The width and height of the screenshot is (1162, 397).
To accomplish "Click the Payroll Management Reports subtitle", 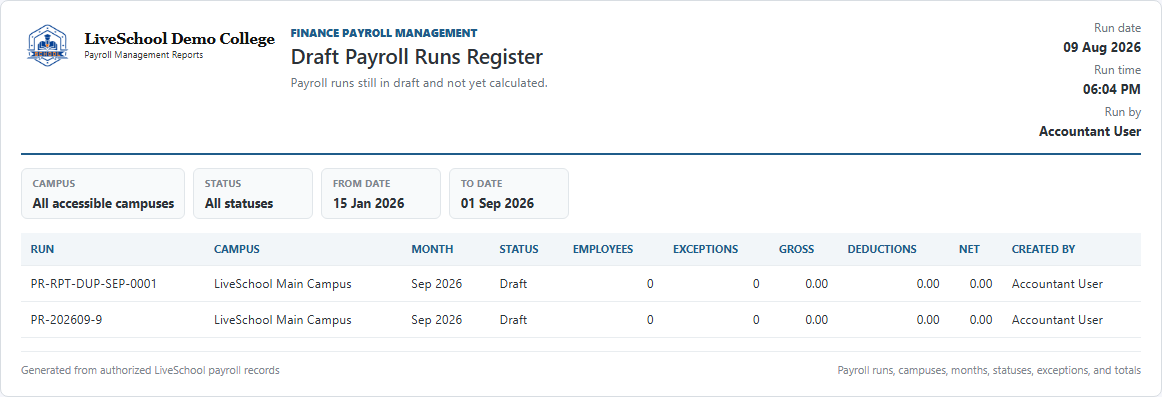I will (144, 56).
